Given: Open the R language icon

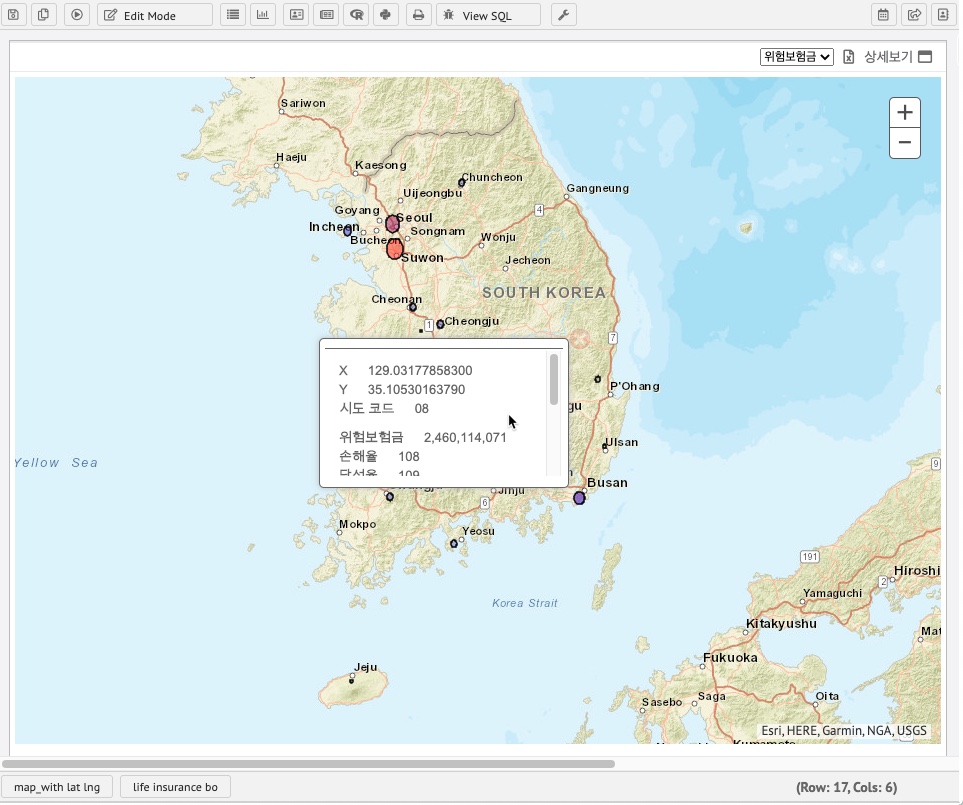Looking at the screenshot, I should point(356,15).
